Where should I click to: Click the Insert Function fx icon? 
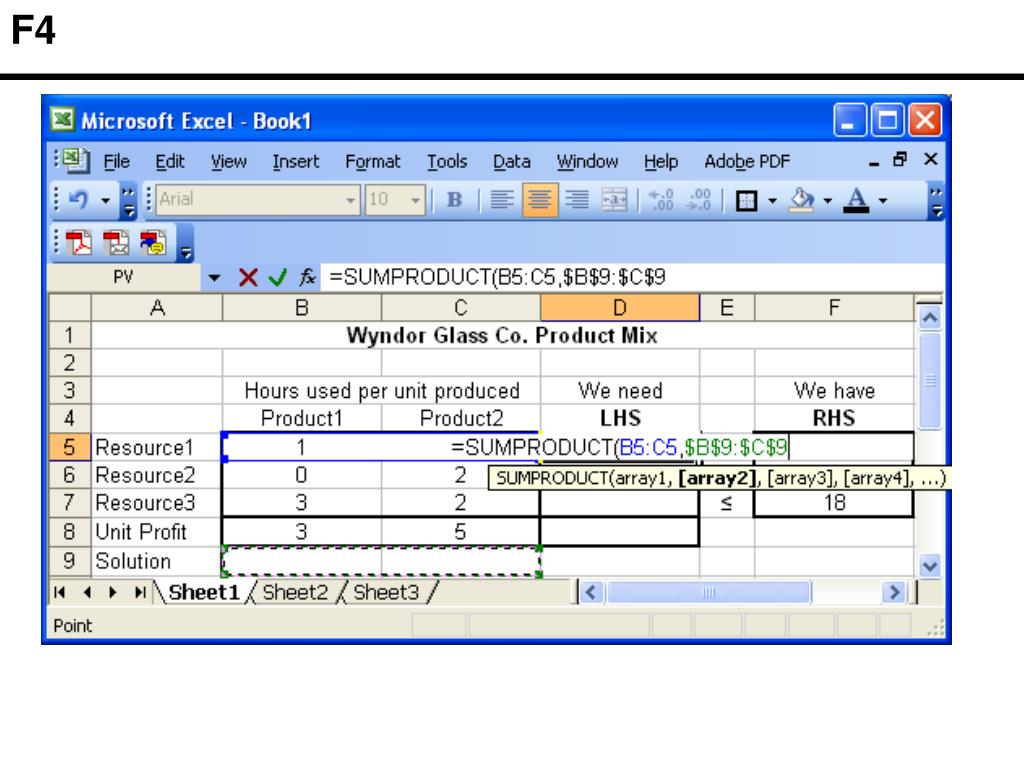coord(307,278)
